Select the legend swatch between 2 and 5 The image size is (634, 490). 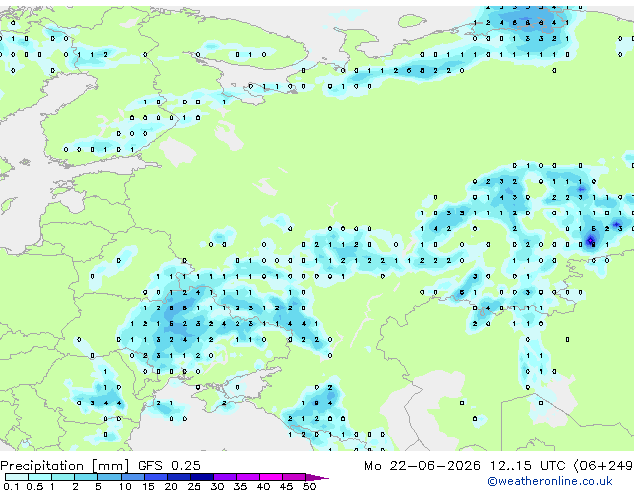pyautogui.click(x=86, y=477)
